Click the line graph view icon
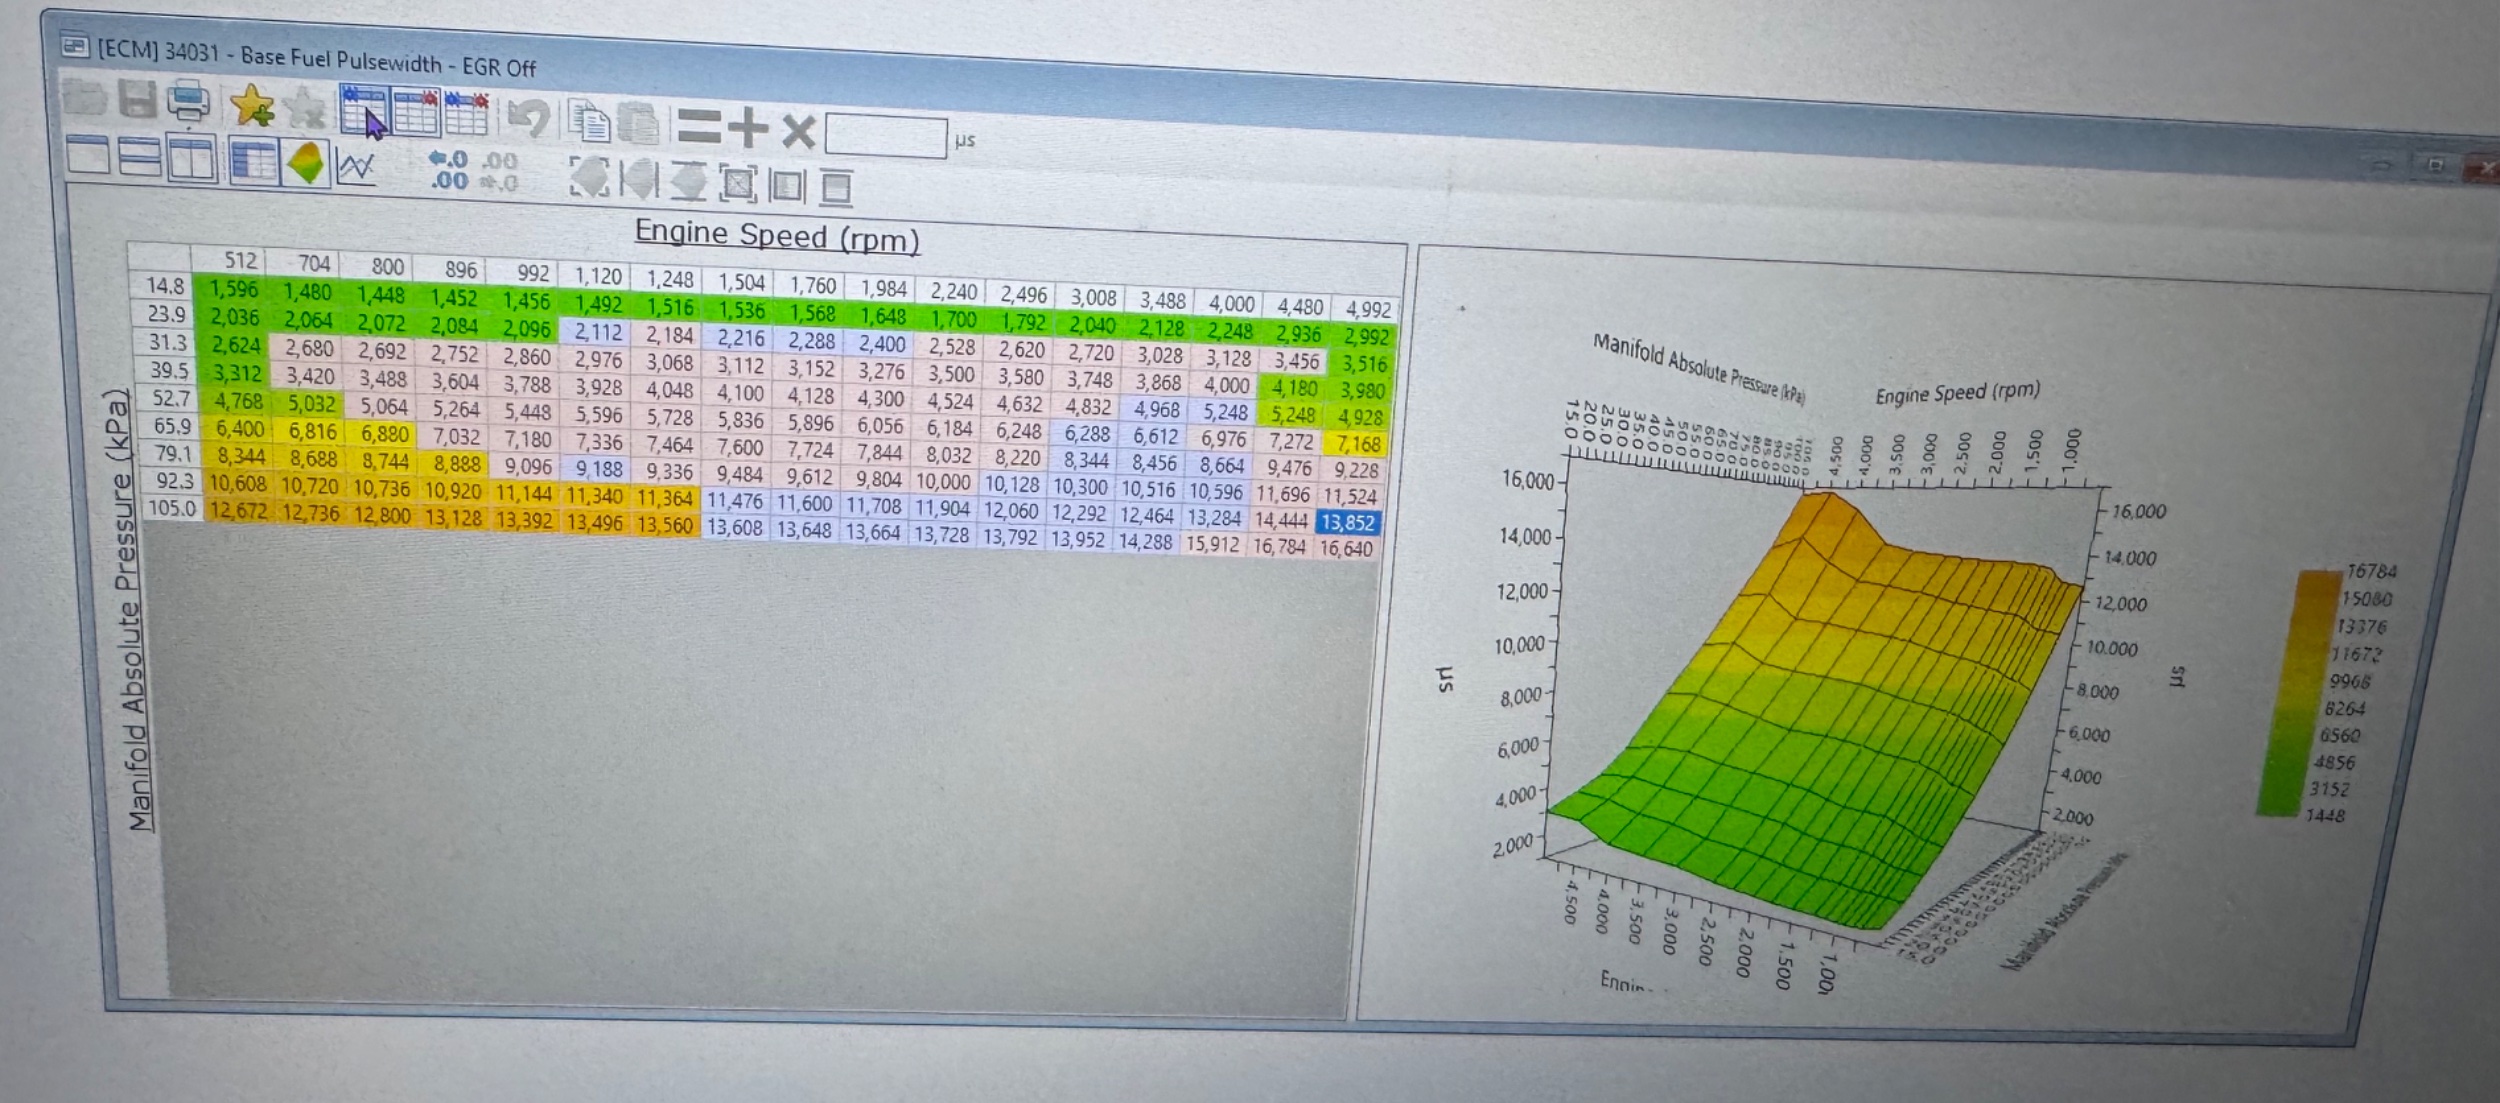Screen dimensions: 2500x1103 [x=356, y=166]
